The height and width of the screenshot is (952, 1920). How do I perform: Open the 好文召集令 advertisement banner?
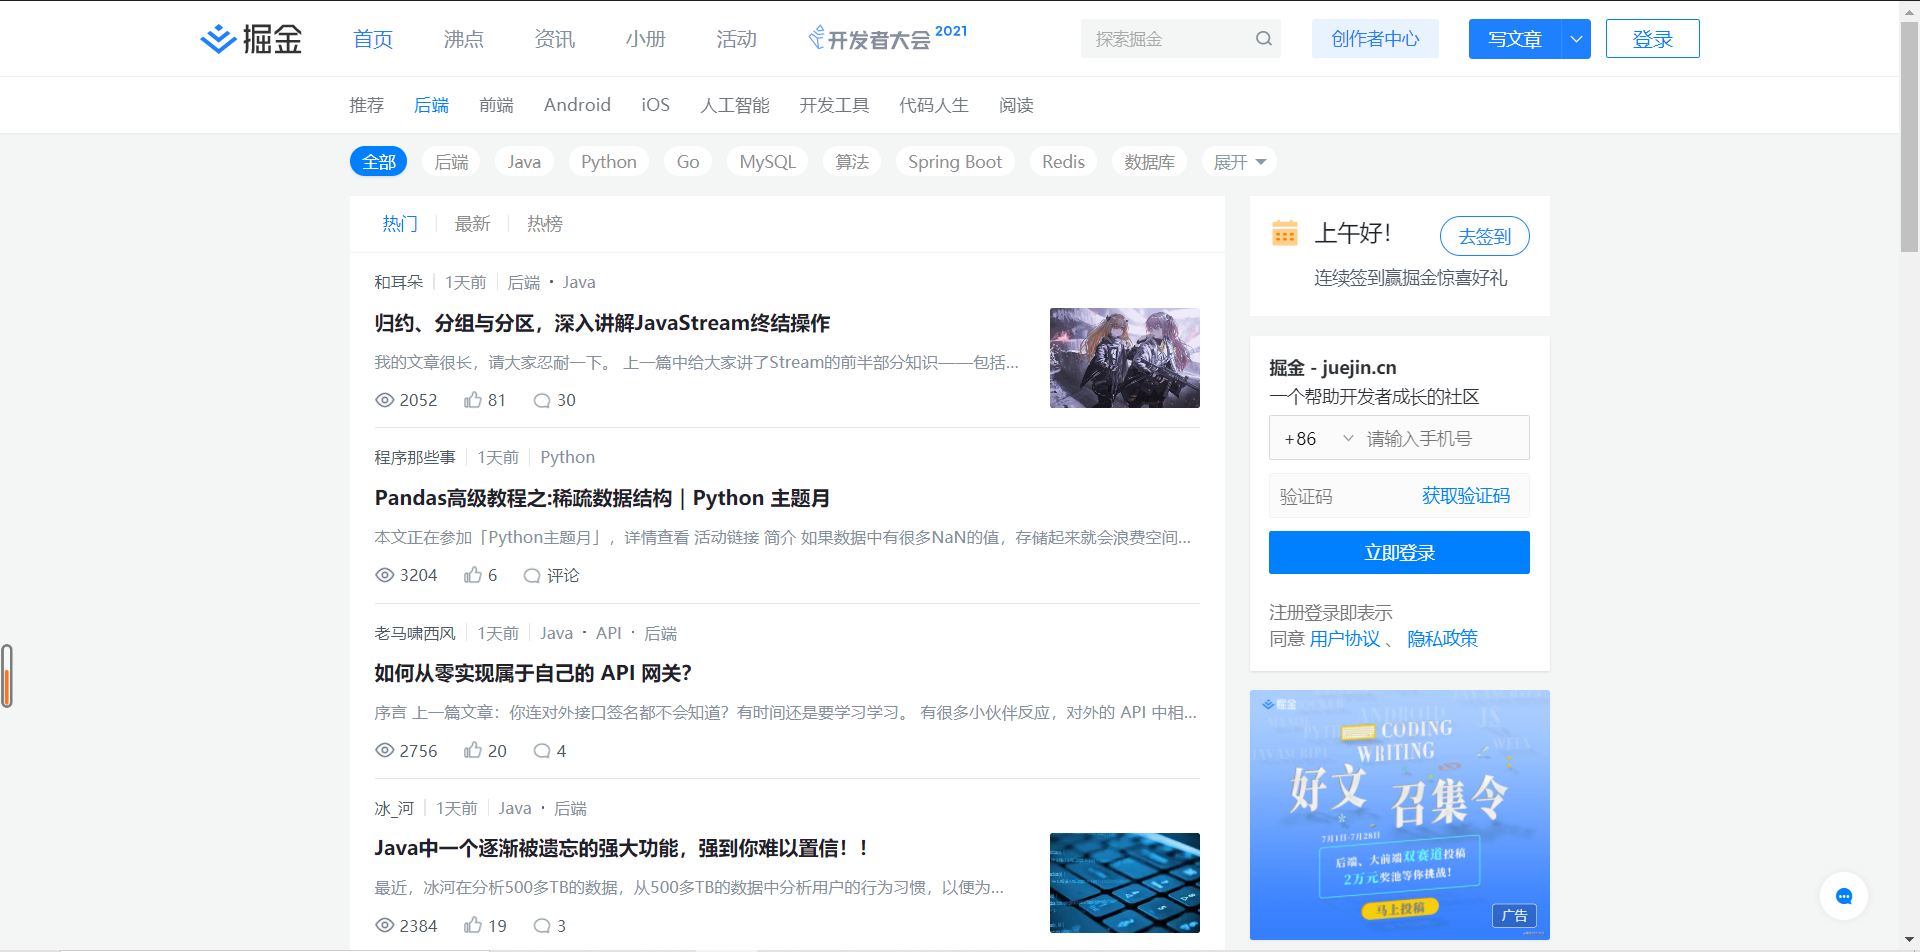(x=1400, y=815)
